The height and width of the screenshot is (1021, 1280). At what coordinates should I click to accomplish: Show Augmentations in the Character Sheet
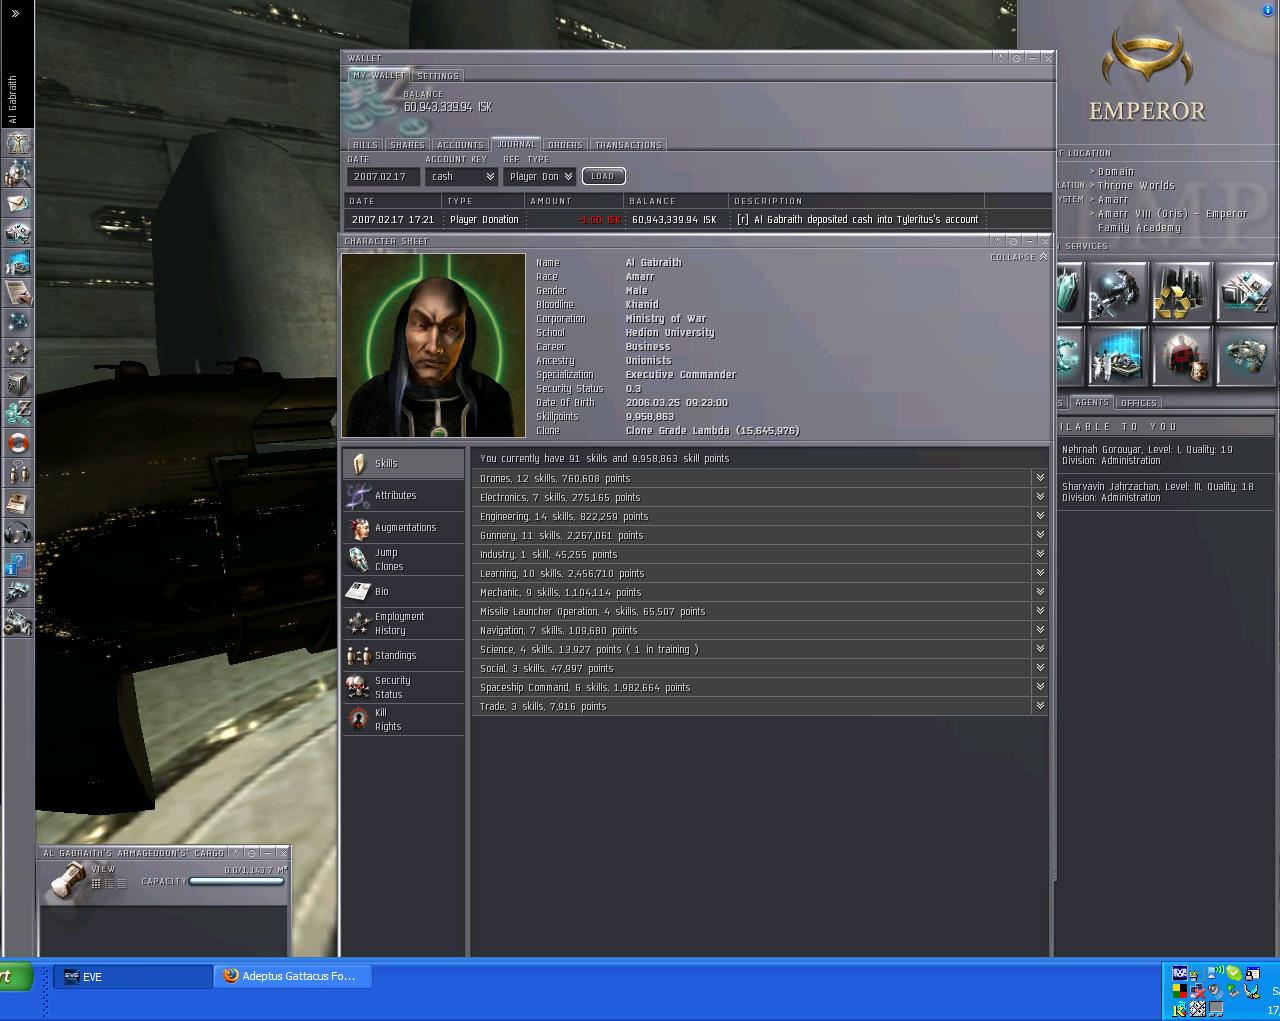[x=404, y=528]
